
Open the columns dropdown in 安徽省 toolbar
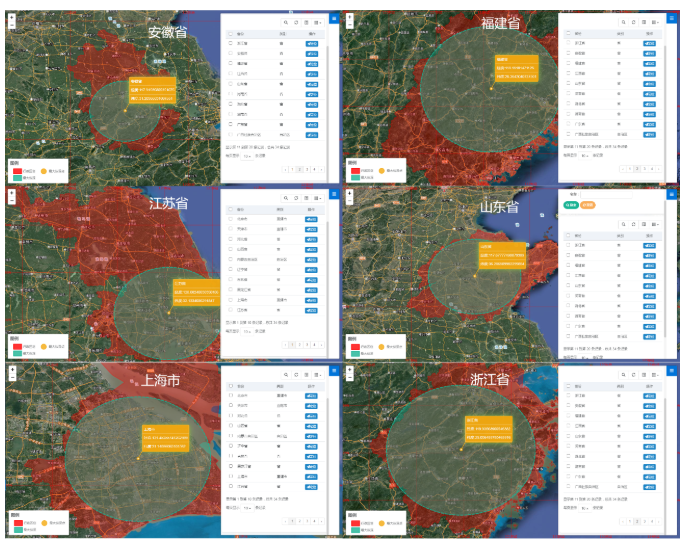pyautogui.click(x=318, y=22)
